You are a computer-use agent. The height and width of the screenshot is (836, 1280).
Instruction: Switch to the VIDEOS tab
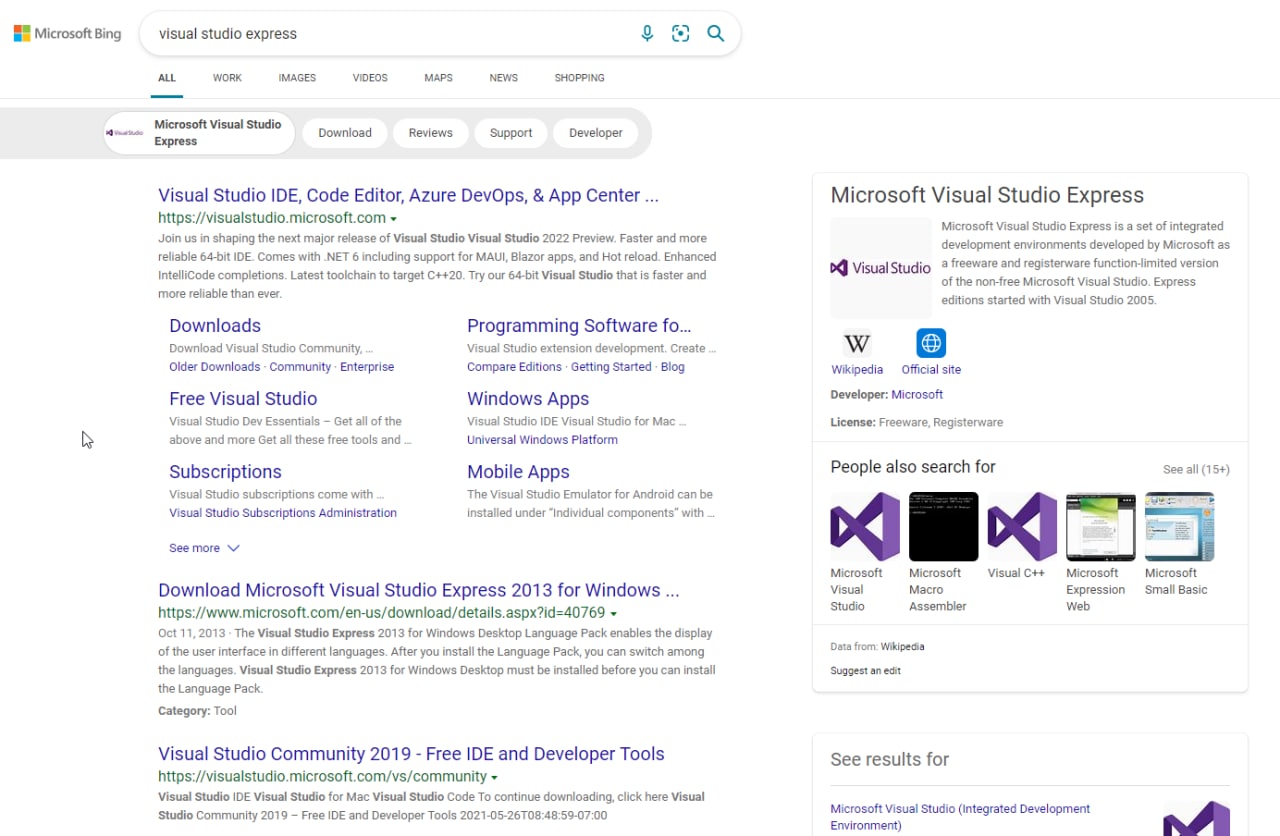[x=370, y=78]
